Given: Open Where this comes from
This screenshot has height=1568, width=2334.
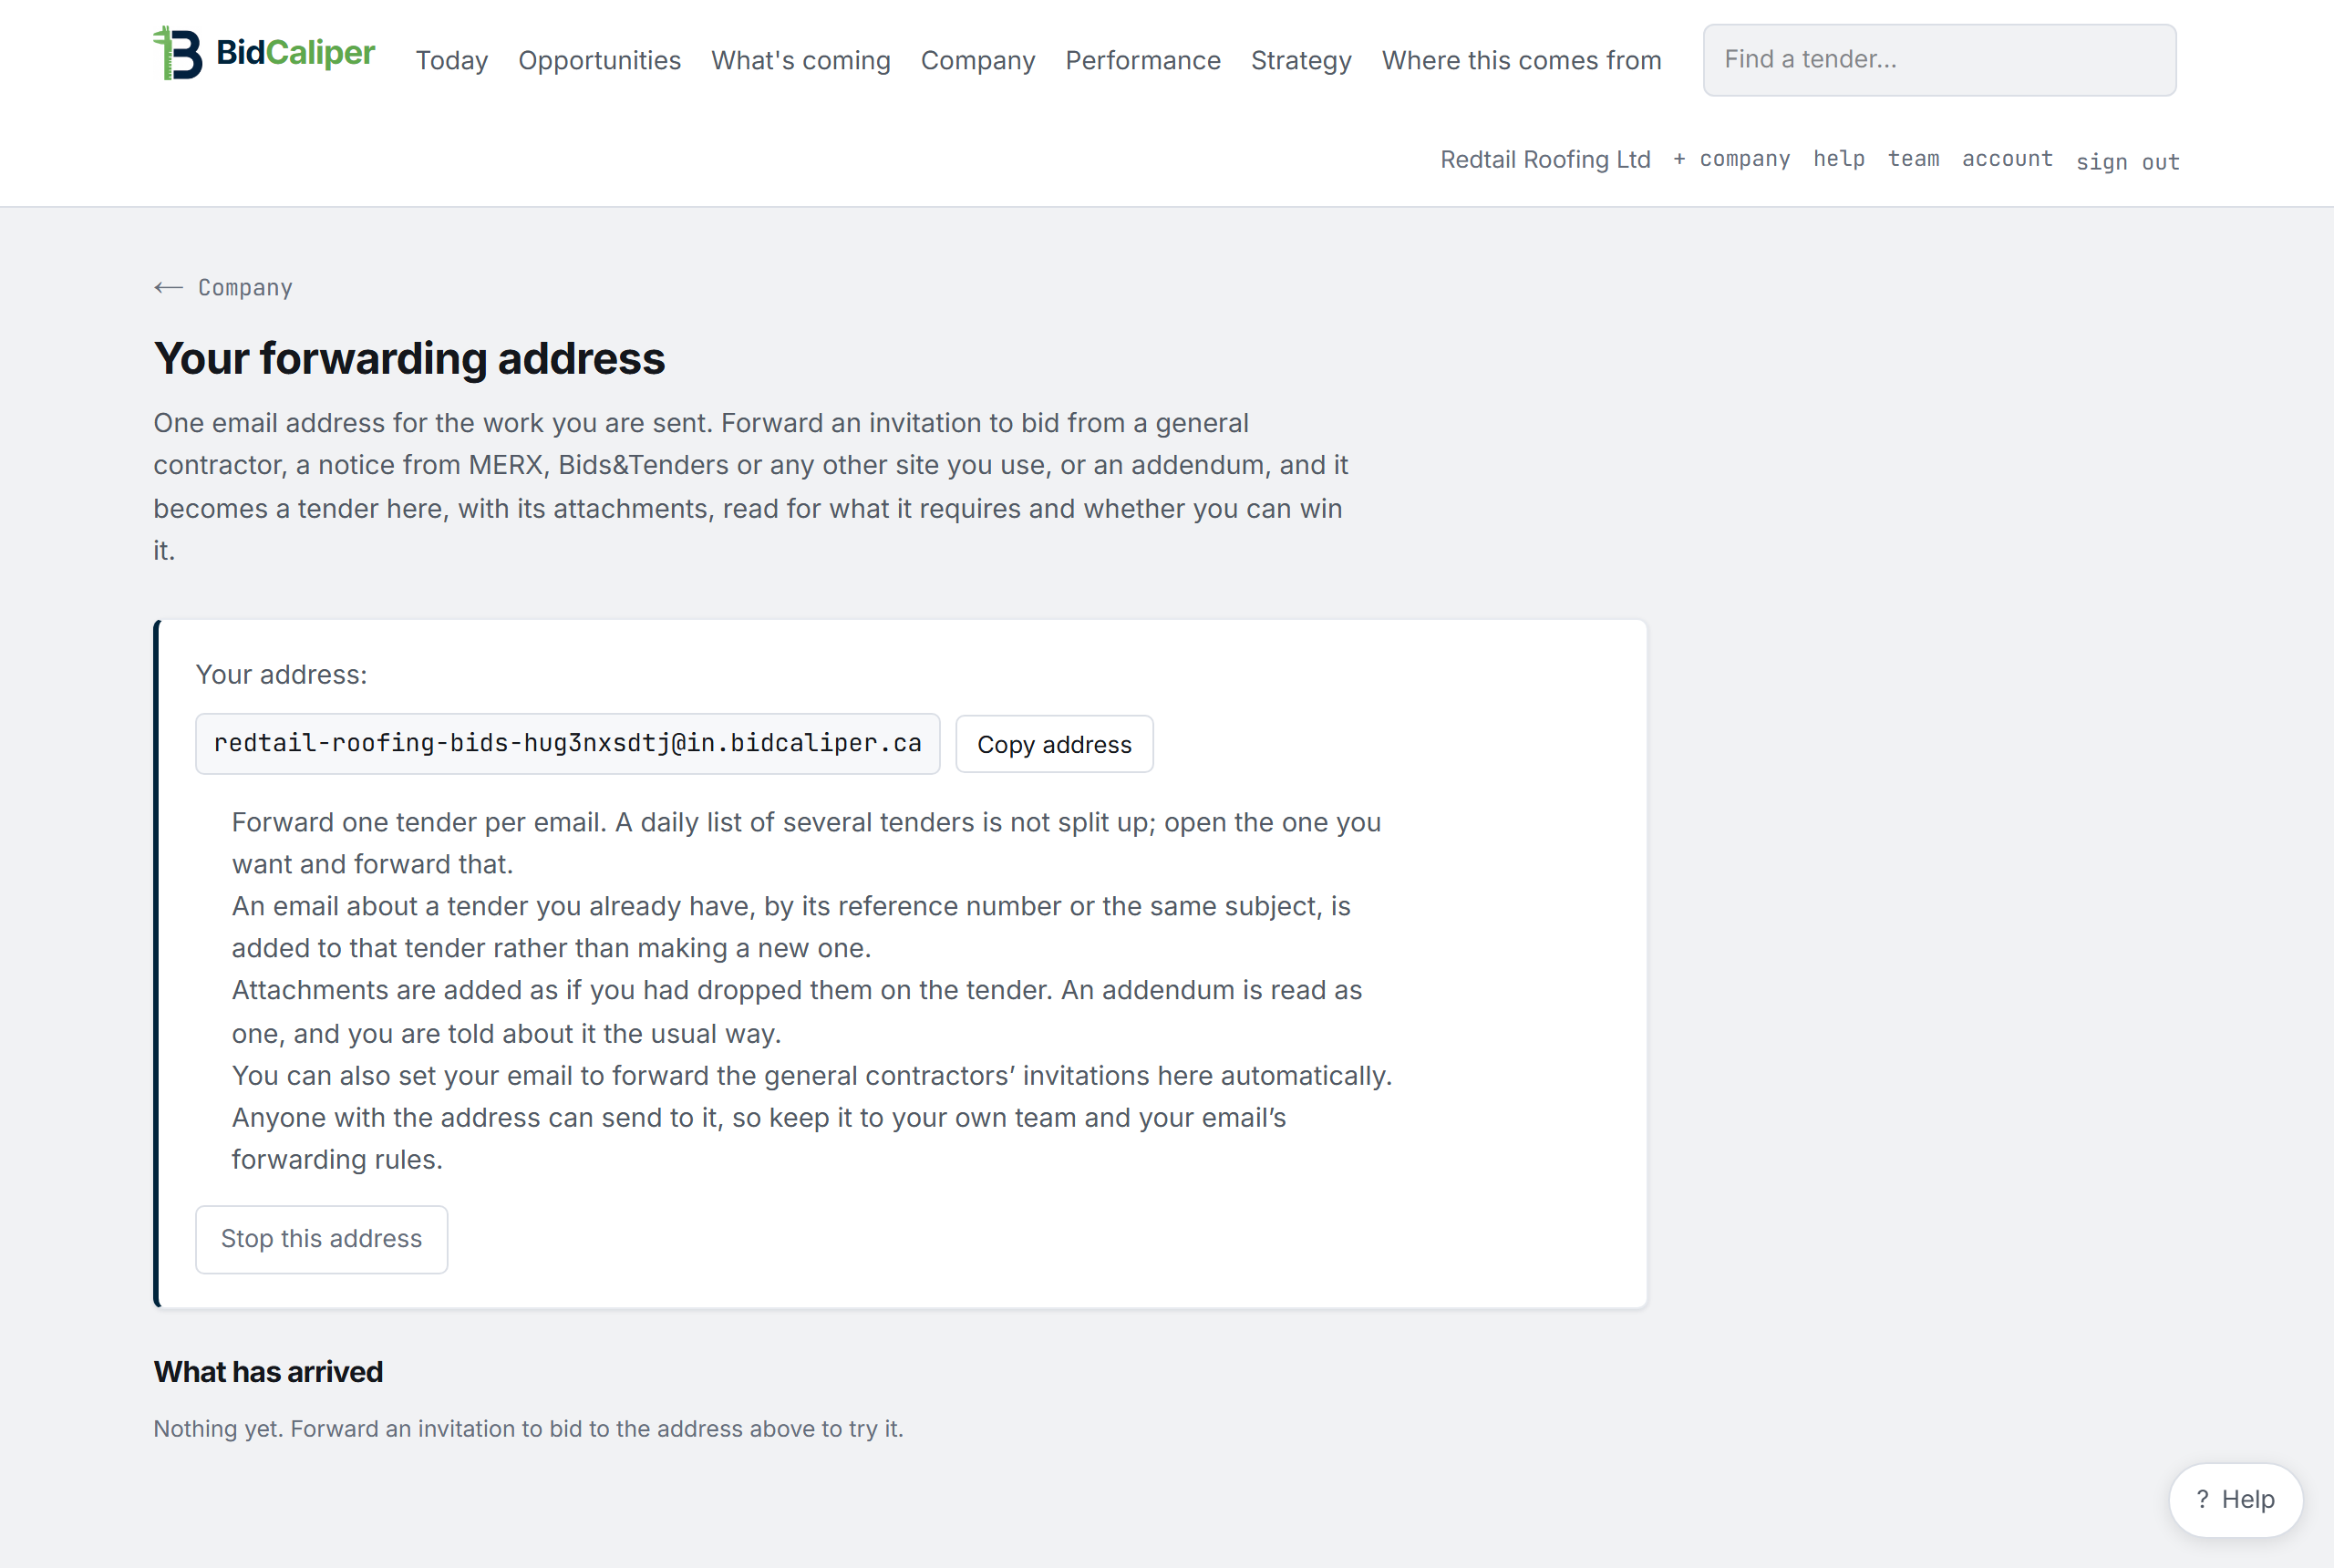Looking at the screenshot, I should click(x=1521, y=60).
